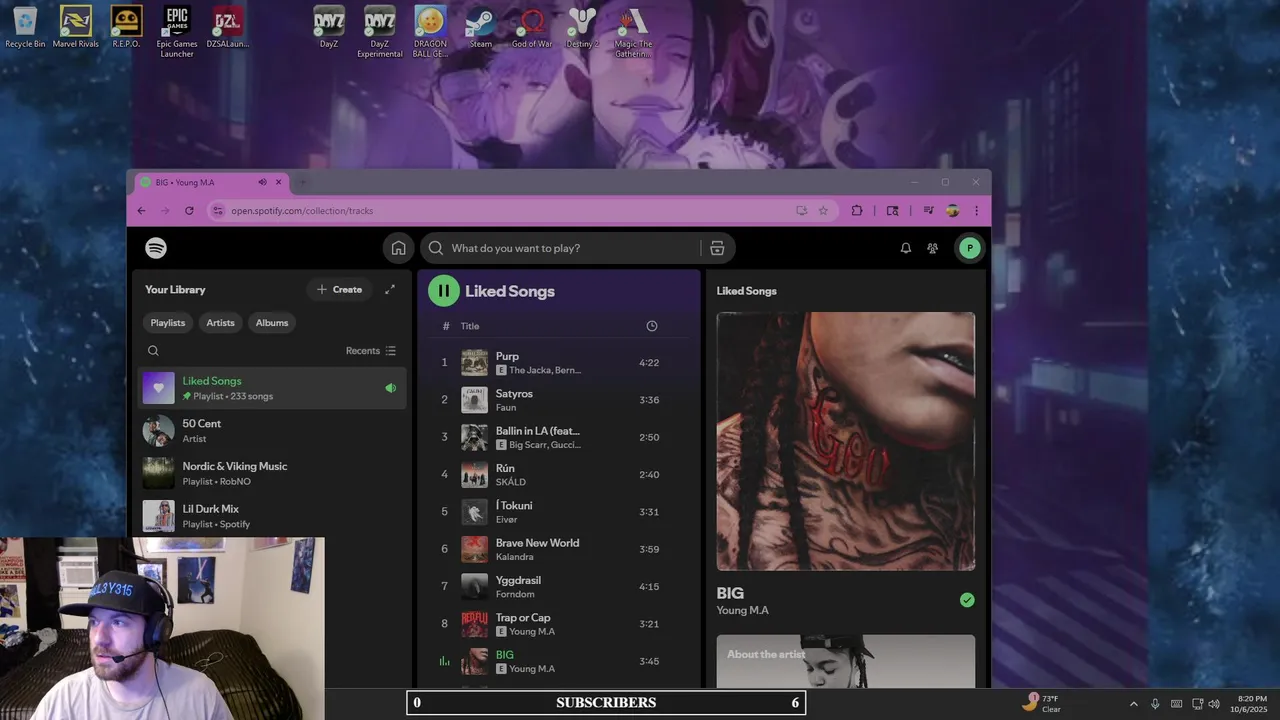Search in Your Library magnifier icon

[153, 351]
